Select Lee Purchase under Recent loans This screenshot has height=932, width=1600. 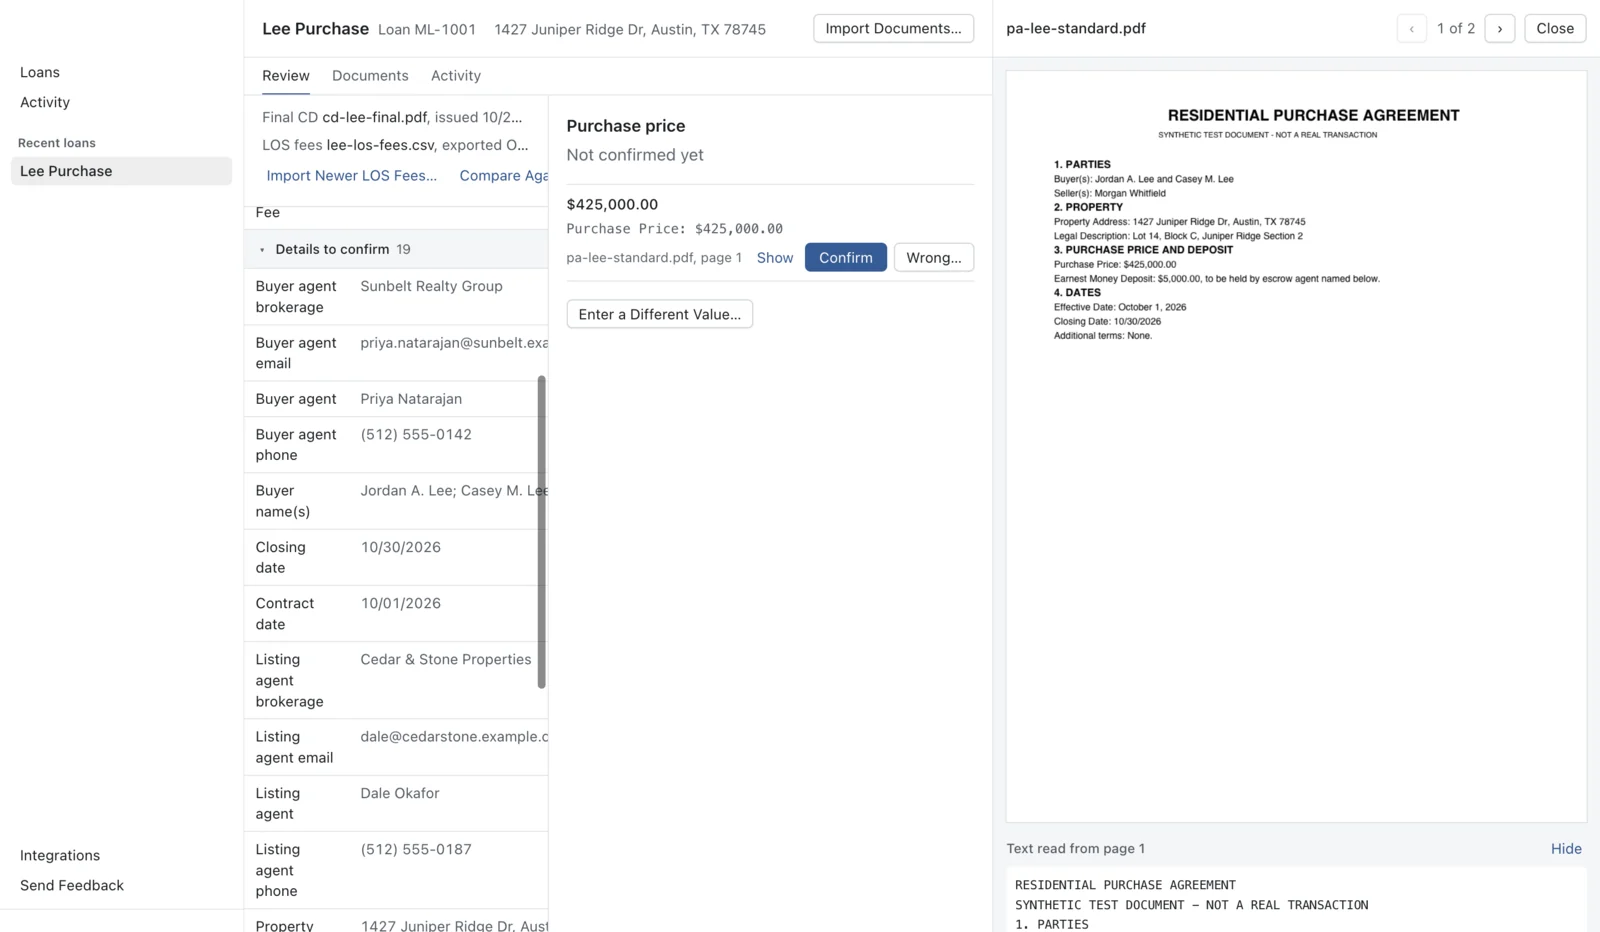coord(121,171)
